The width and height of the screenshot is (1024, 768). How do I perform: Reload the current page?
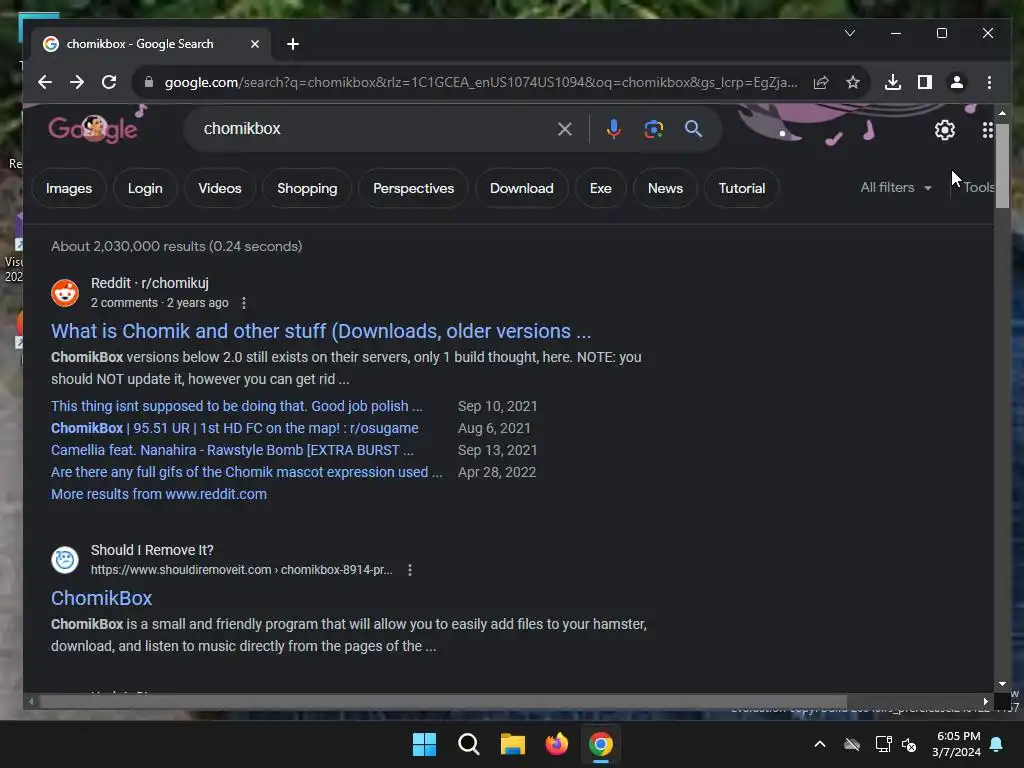tap(109, 82)
